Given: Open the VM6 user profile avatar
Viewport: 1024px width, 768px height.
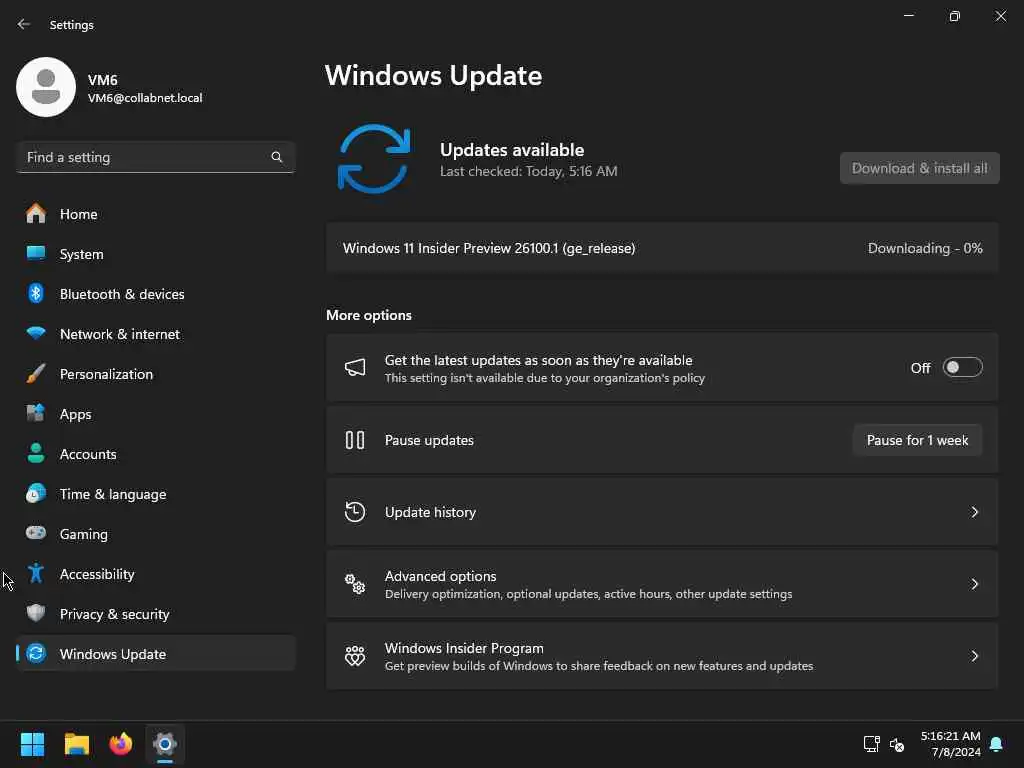Looking at the screenshot, I should [x=46, y=87].
